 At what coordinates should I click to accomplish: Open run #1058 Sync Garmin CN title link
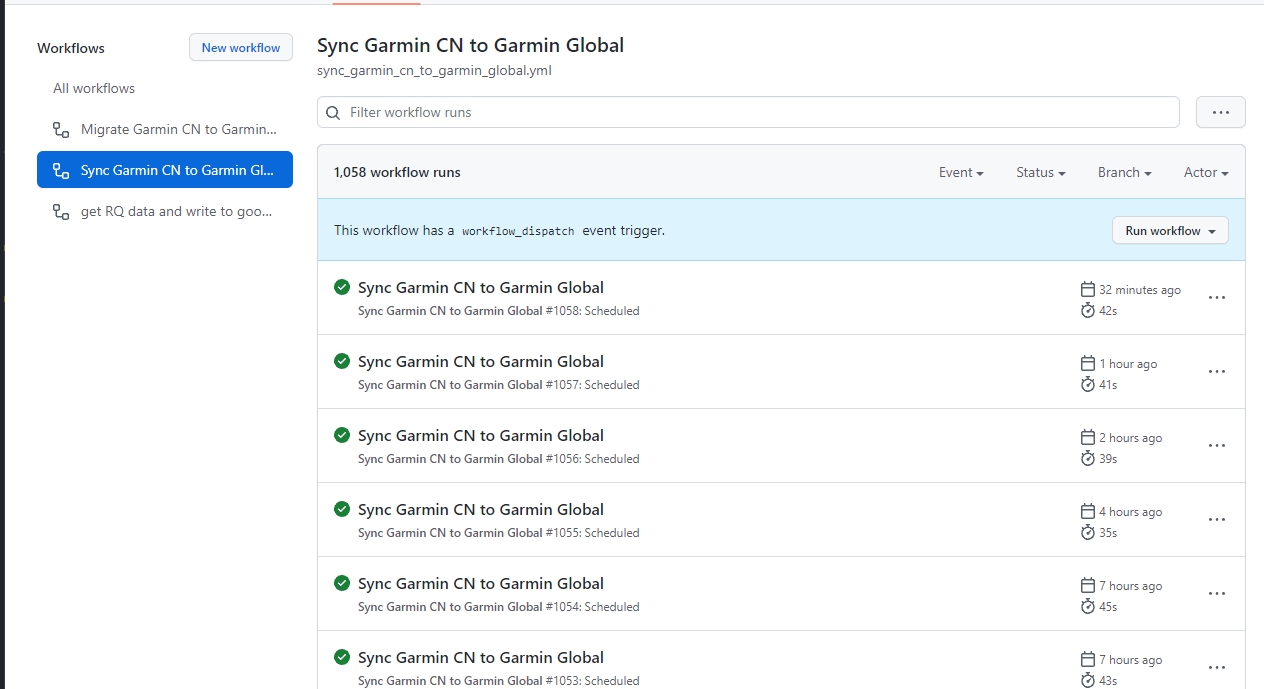coord(481,287)
